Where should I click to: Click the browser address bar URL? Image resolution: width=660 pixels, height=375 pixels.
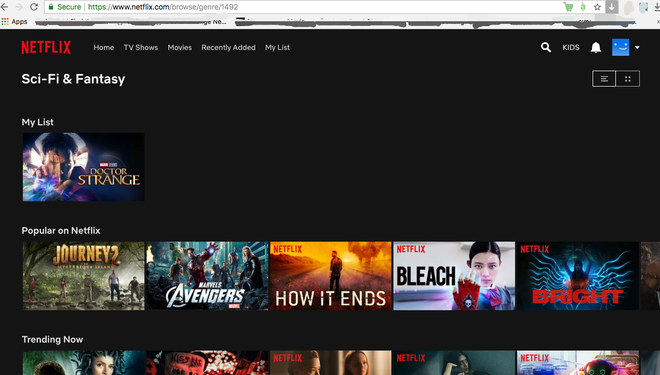(x=163, y=7)
